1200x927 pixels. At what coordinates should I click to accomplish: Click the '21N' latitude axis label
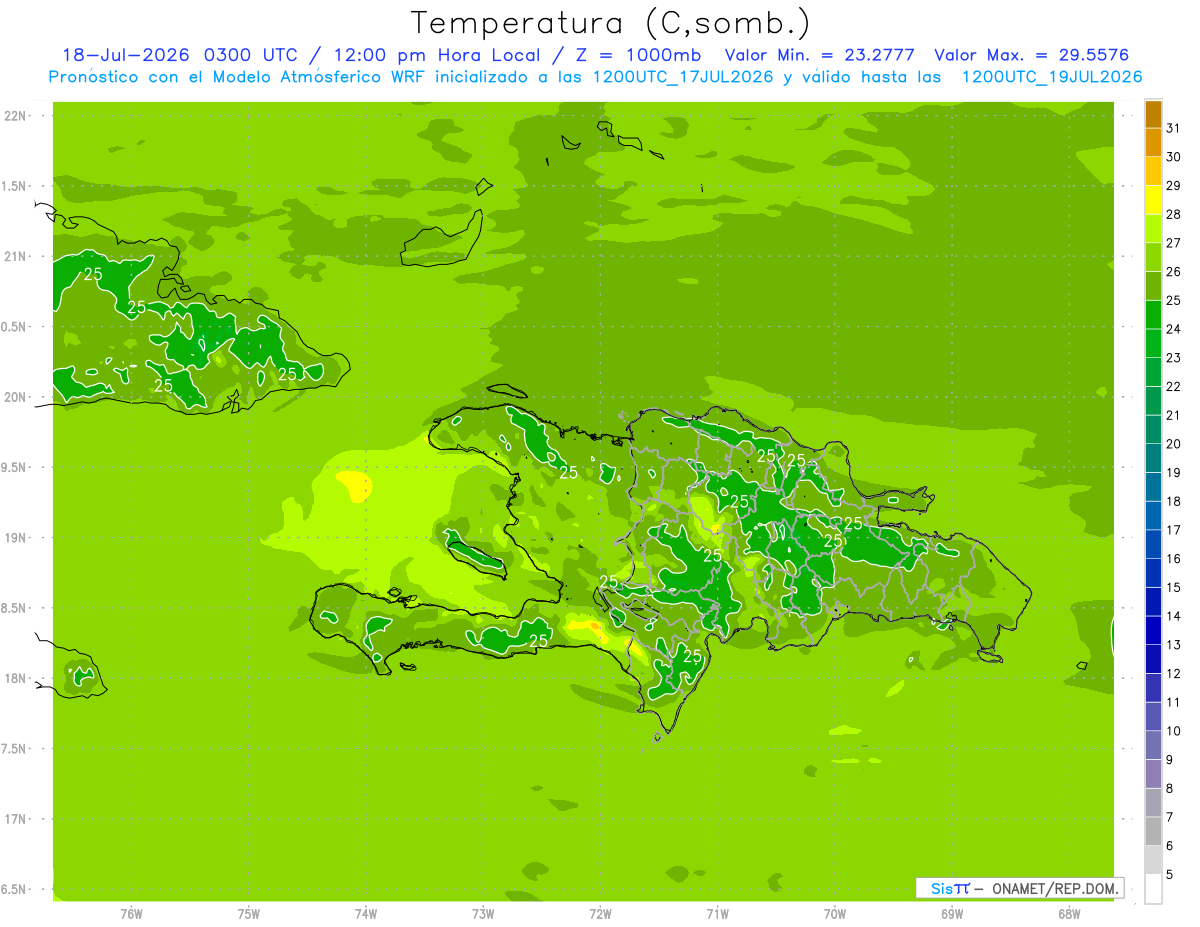16,257
